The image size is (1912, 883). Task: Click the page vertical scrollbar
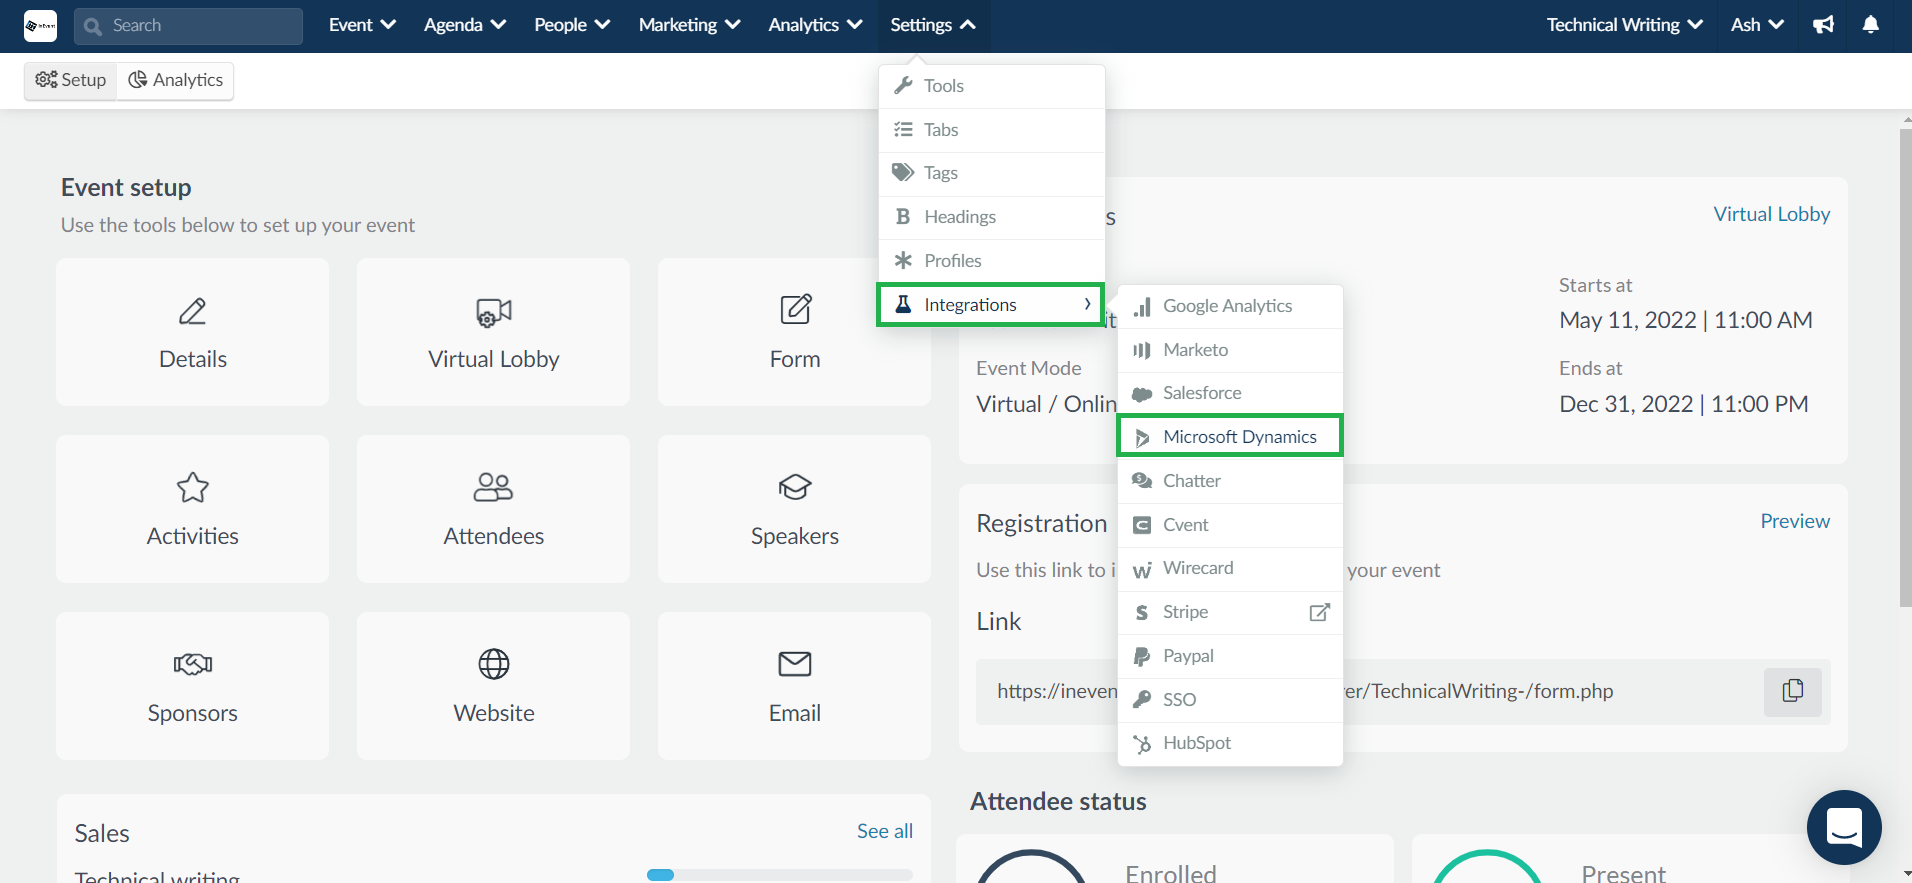pyautogui.click(x=1905, y=368)
